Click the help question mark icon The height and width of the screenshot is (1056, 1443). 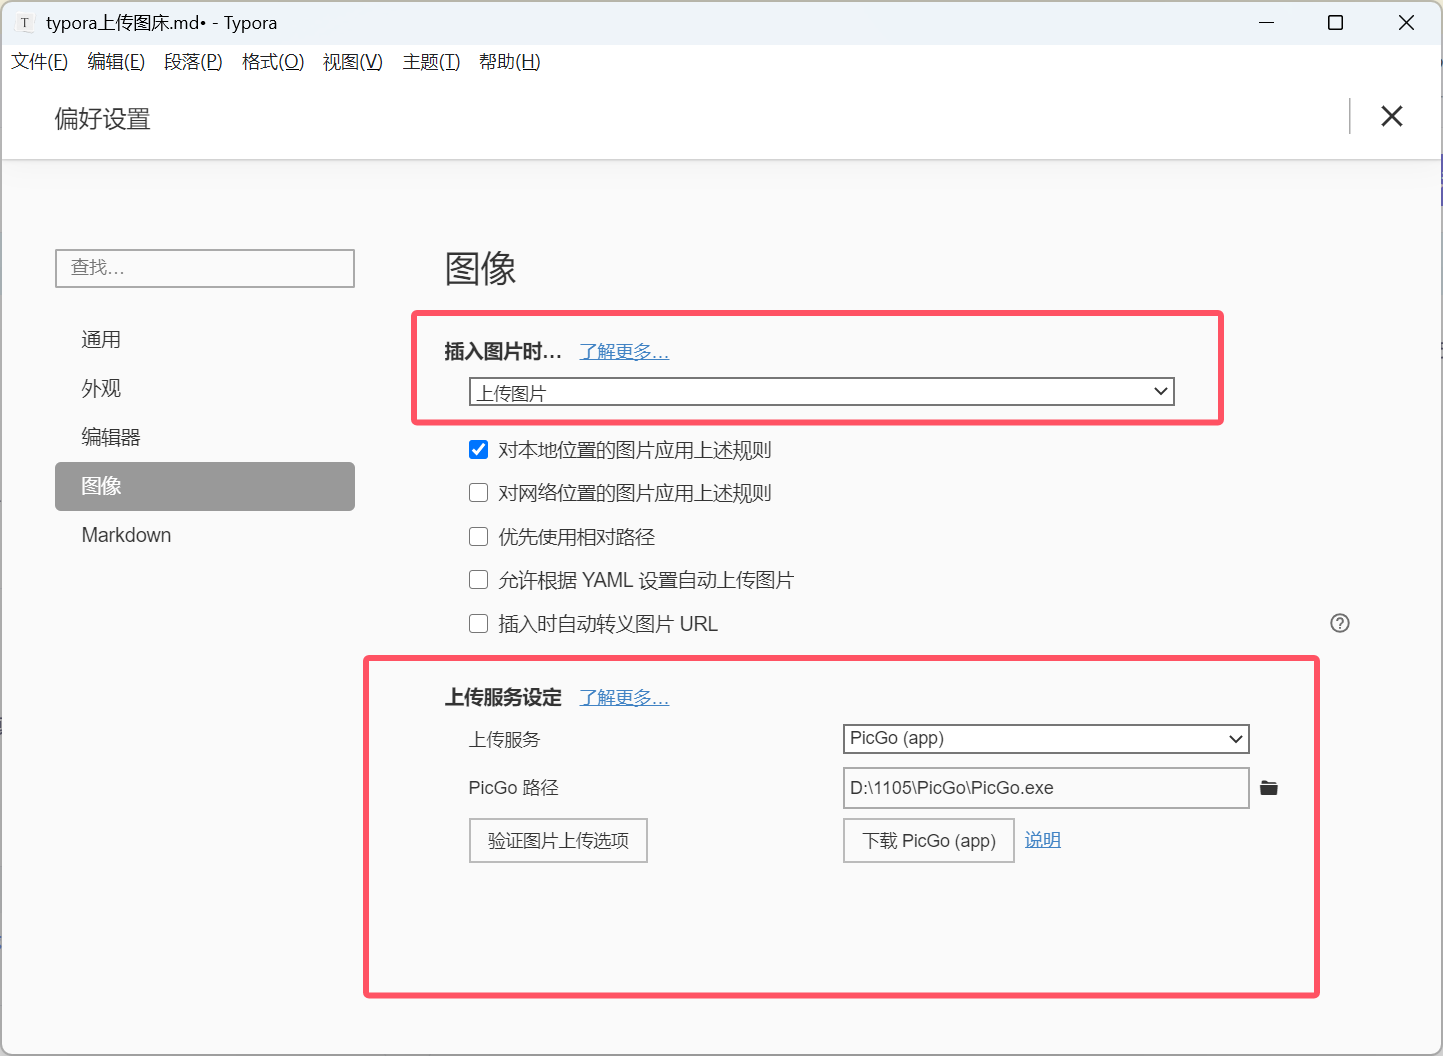(1340, 623)
